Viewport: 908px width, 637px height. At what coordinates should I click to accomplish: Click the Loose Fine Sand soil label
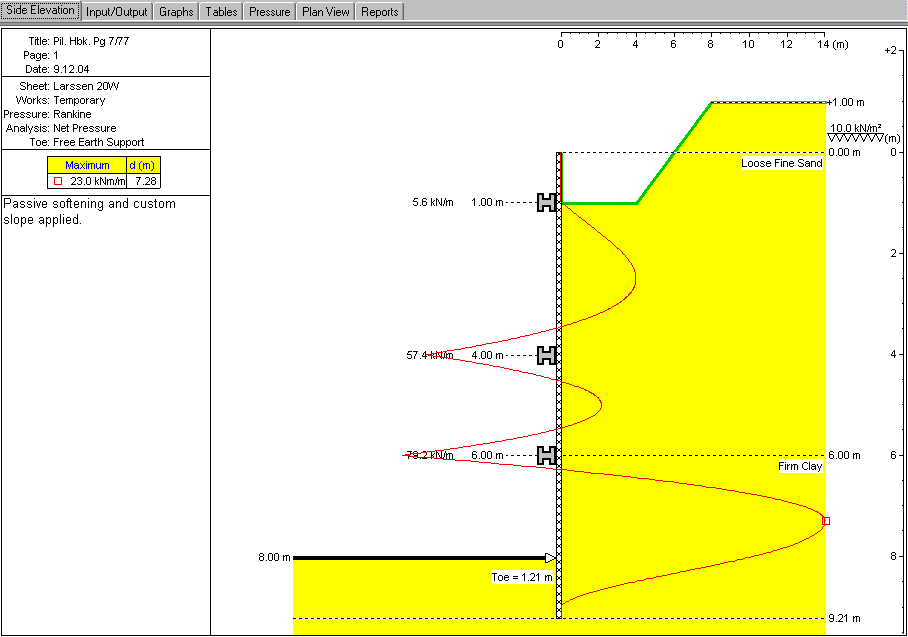coord(781,163)
